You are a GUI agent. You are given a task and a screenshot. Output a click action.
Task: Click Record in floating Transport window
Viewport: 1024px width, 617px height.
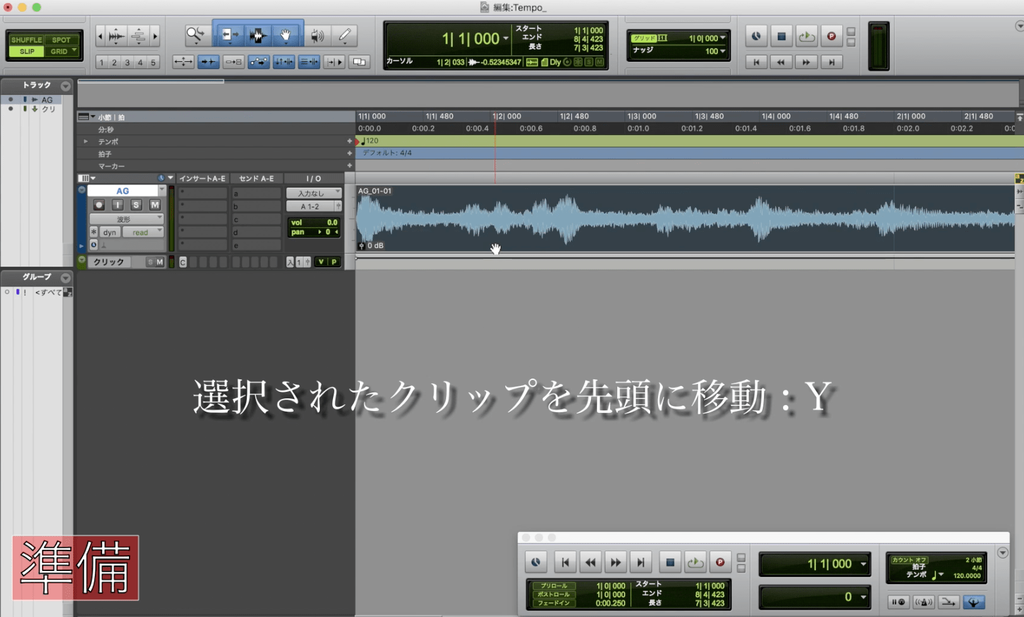tap(720, 562)
